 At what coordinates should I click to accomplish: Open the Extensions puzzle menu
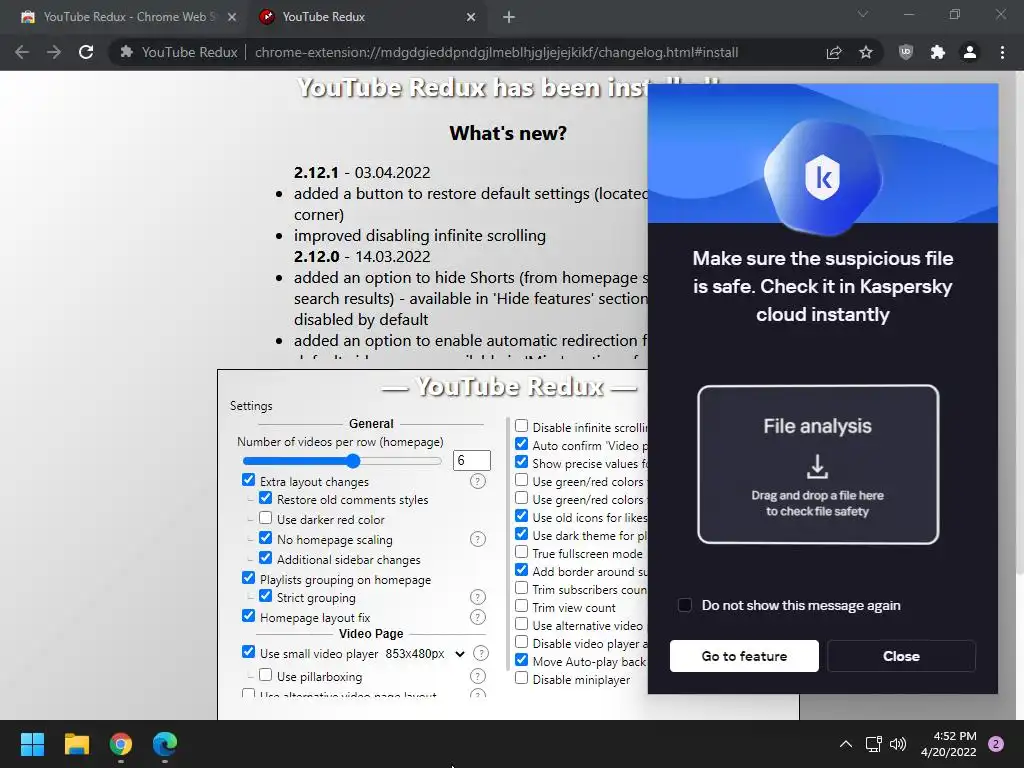[938, 52]
